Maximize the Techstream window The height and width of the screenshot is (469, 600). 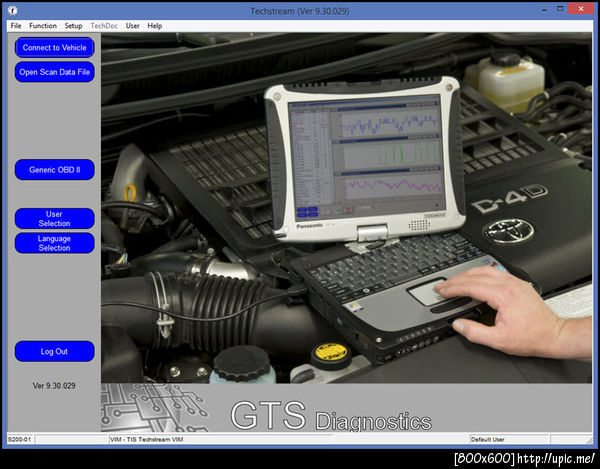pyautogui.click(x=560, y=9)
